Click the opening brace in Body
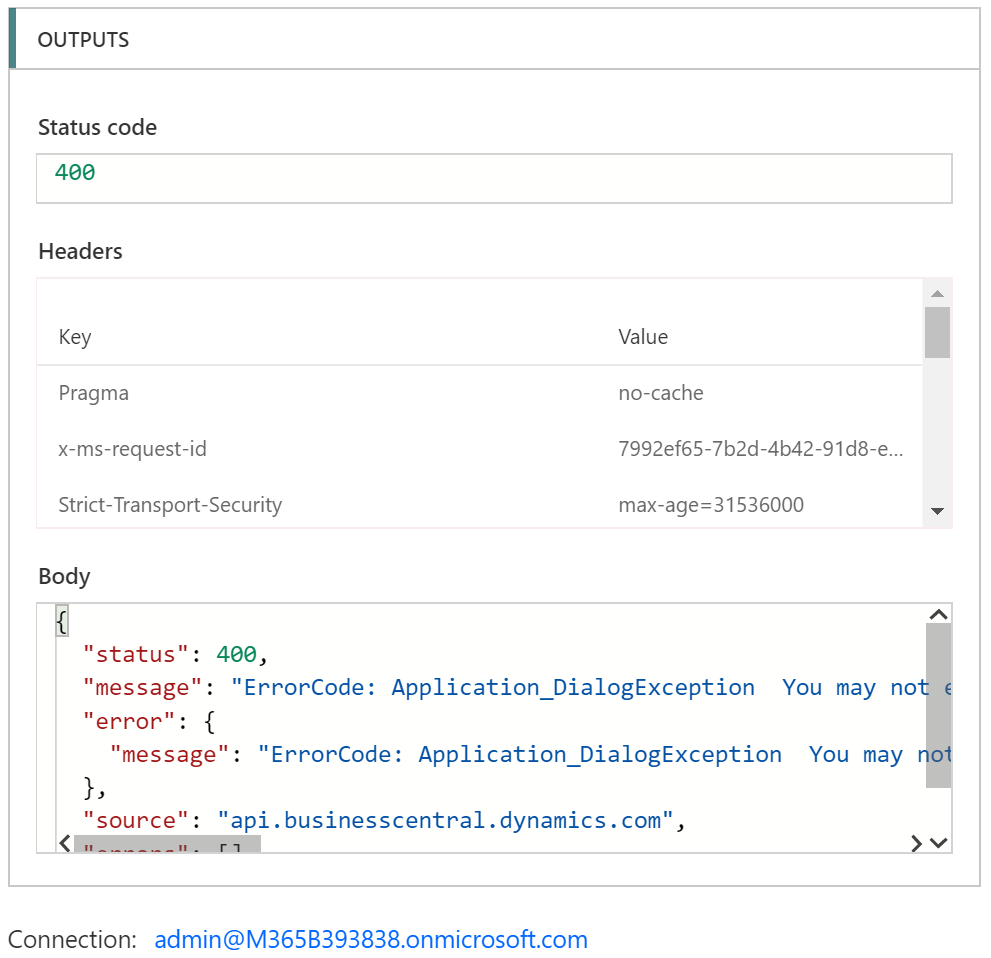The height and width of the screenshot is (958, 991). (x=61, y=621)
